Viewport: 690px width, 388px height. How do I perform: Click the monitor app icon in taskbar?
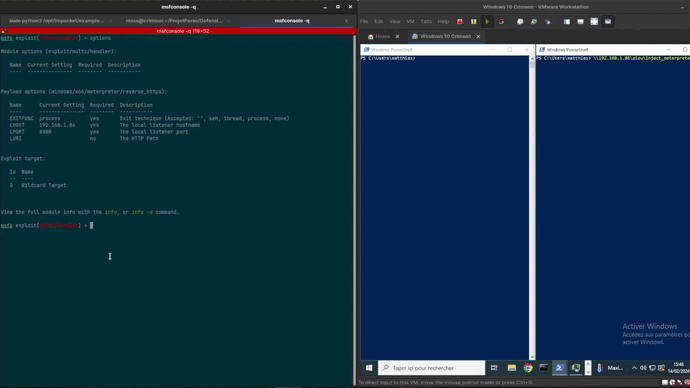tap(576, 368)
